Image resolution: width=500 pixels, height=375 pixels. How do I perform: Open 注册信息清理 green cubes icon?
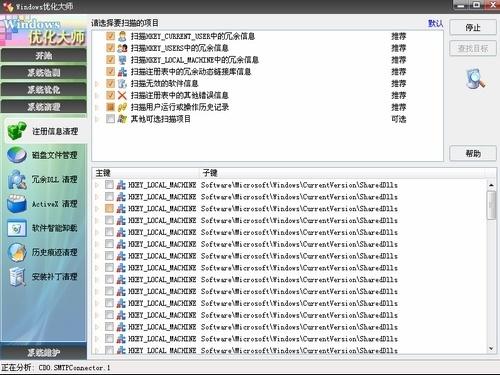point(17,131)
